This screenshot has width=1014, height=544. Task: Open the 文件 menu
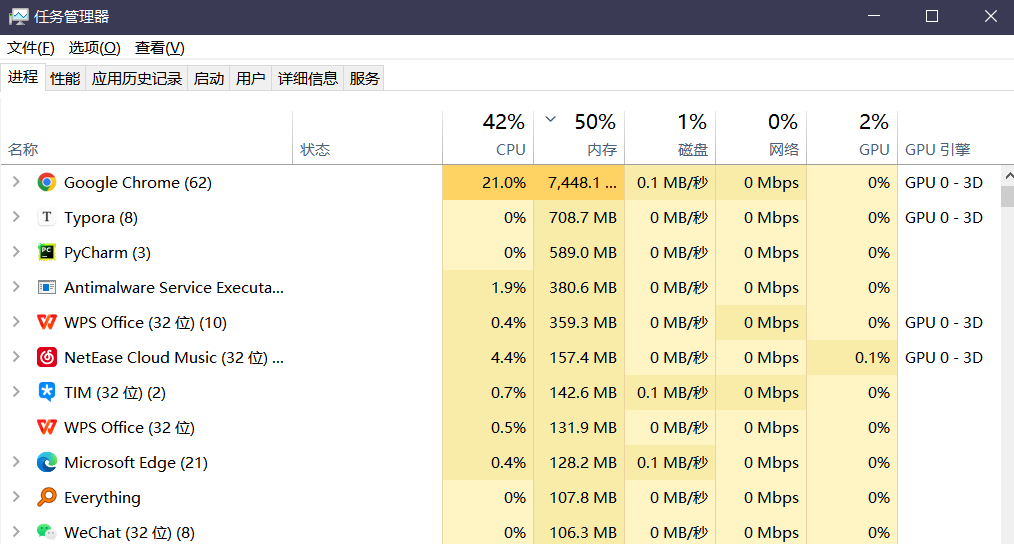tap(31, 48)
